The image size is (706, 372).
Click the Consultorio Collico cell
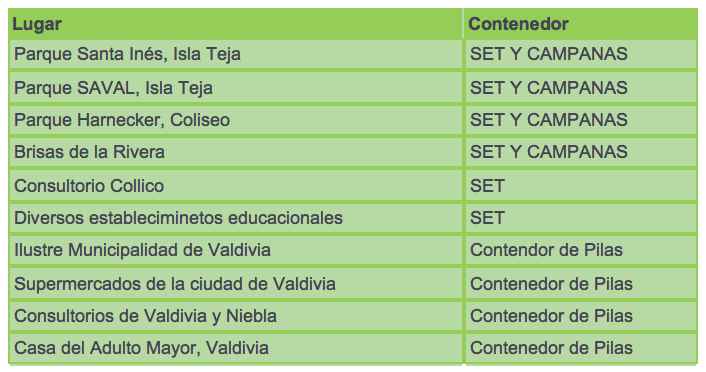235,185
